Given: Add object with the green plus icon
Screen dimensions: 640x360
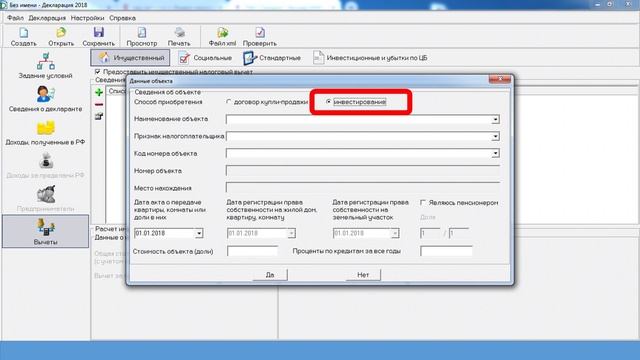Looking at the screenshot, I should pyautogui.click(x=99, y=92).
